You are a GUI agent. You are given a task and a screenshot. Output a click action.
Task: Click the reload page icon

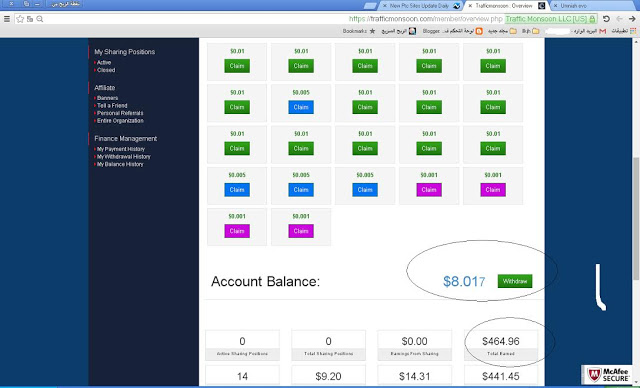[x=606, y=19]
